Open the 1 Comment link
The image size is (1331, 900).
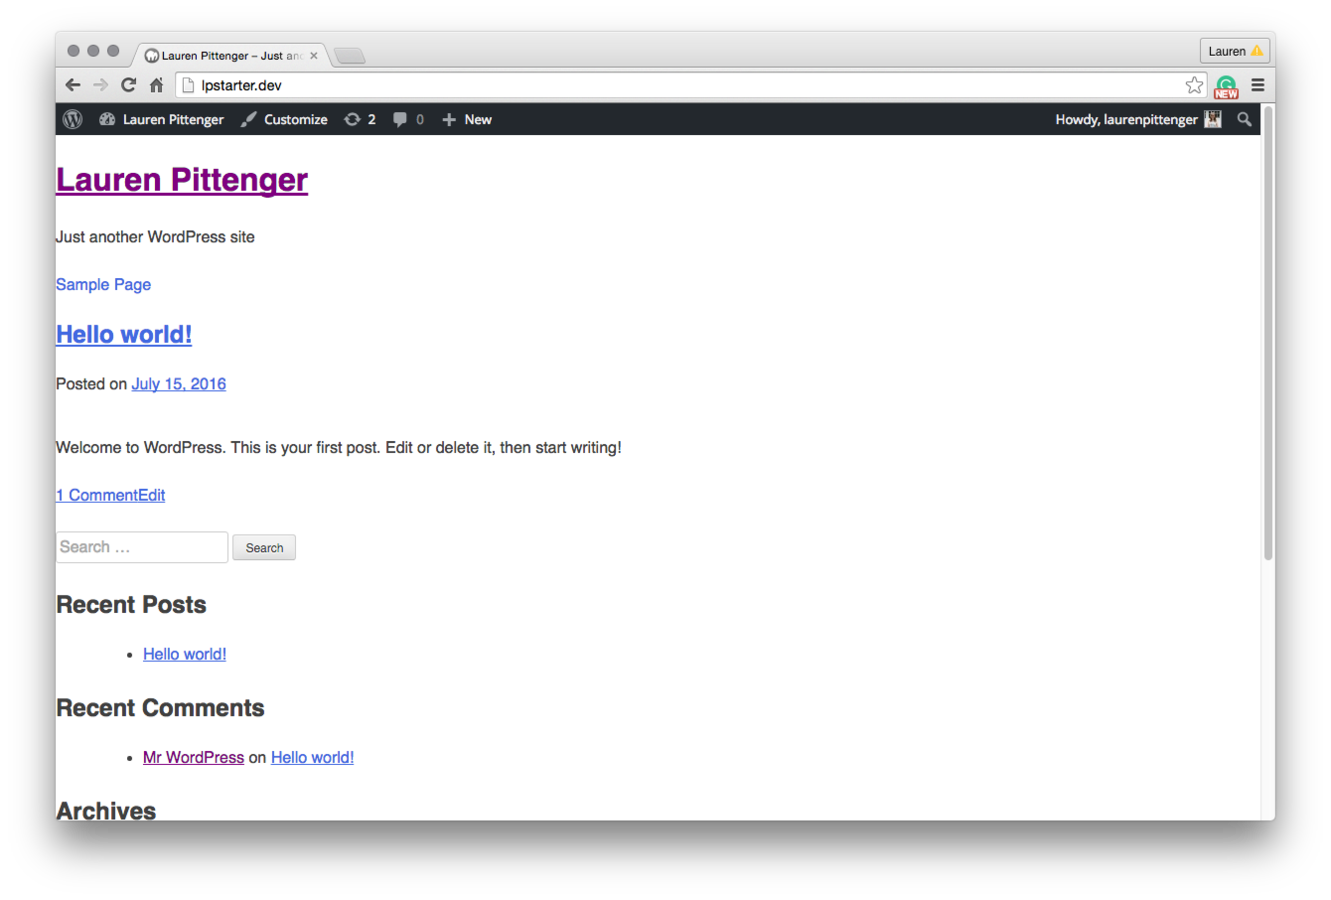[x=97, y=495]
